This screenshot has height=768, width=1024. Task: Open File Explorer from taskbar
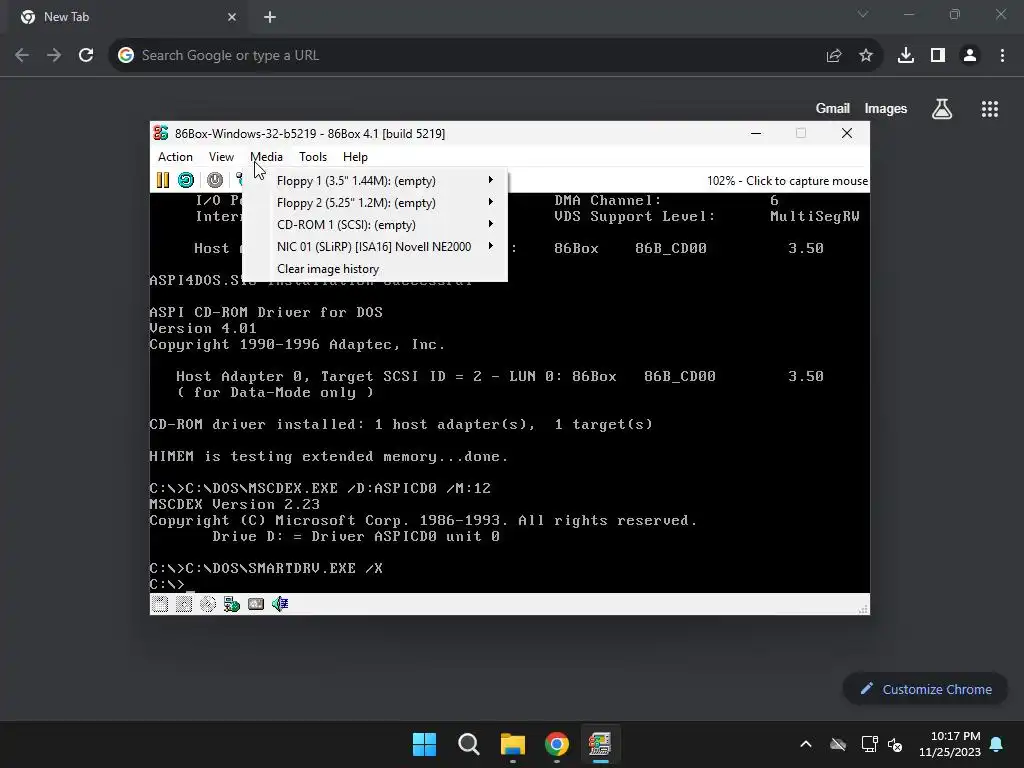tap(513, 744)
